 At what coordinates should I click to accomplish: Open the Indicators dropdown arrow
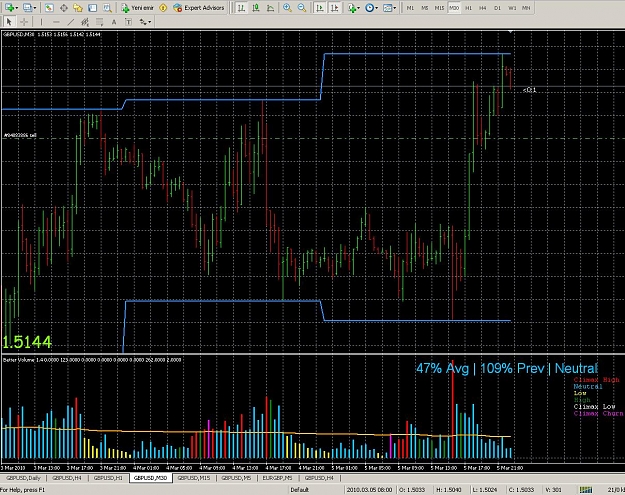(359, 8)
